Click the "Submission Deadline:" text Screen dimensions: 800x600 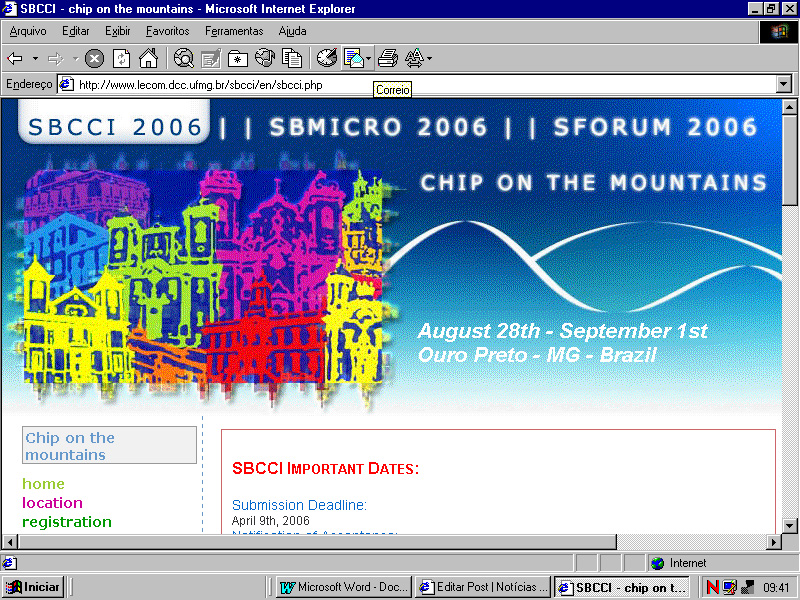299,505
